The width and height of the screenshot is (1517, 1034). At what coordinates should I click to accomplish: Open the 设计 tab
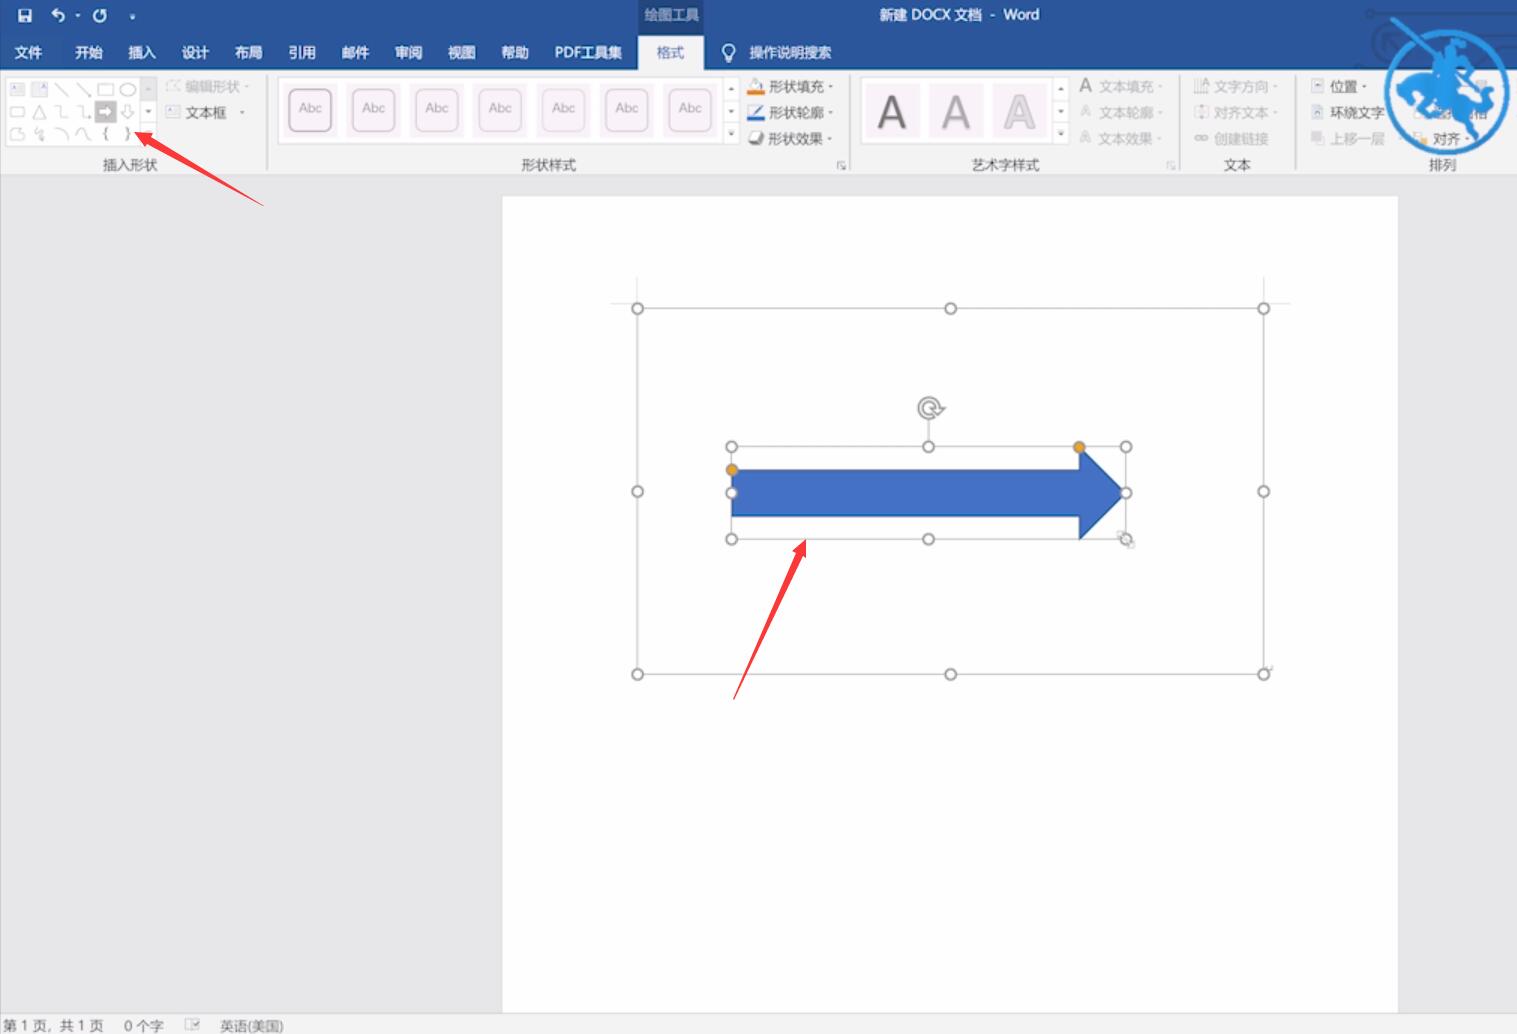(x=195, y=52)
